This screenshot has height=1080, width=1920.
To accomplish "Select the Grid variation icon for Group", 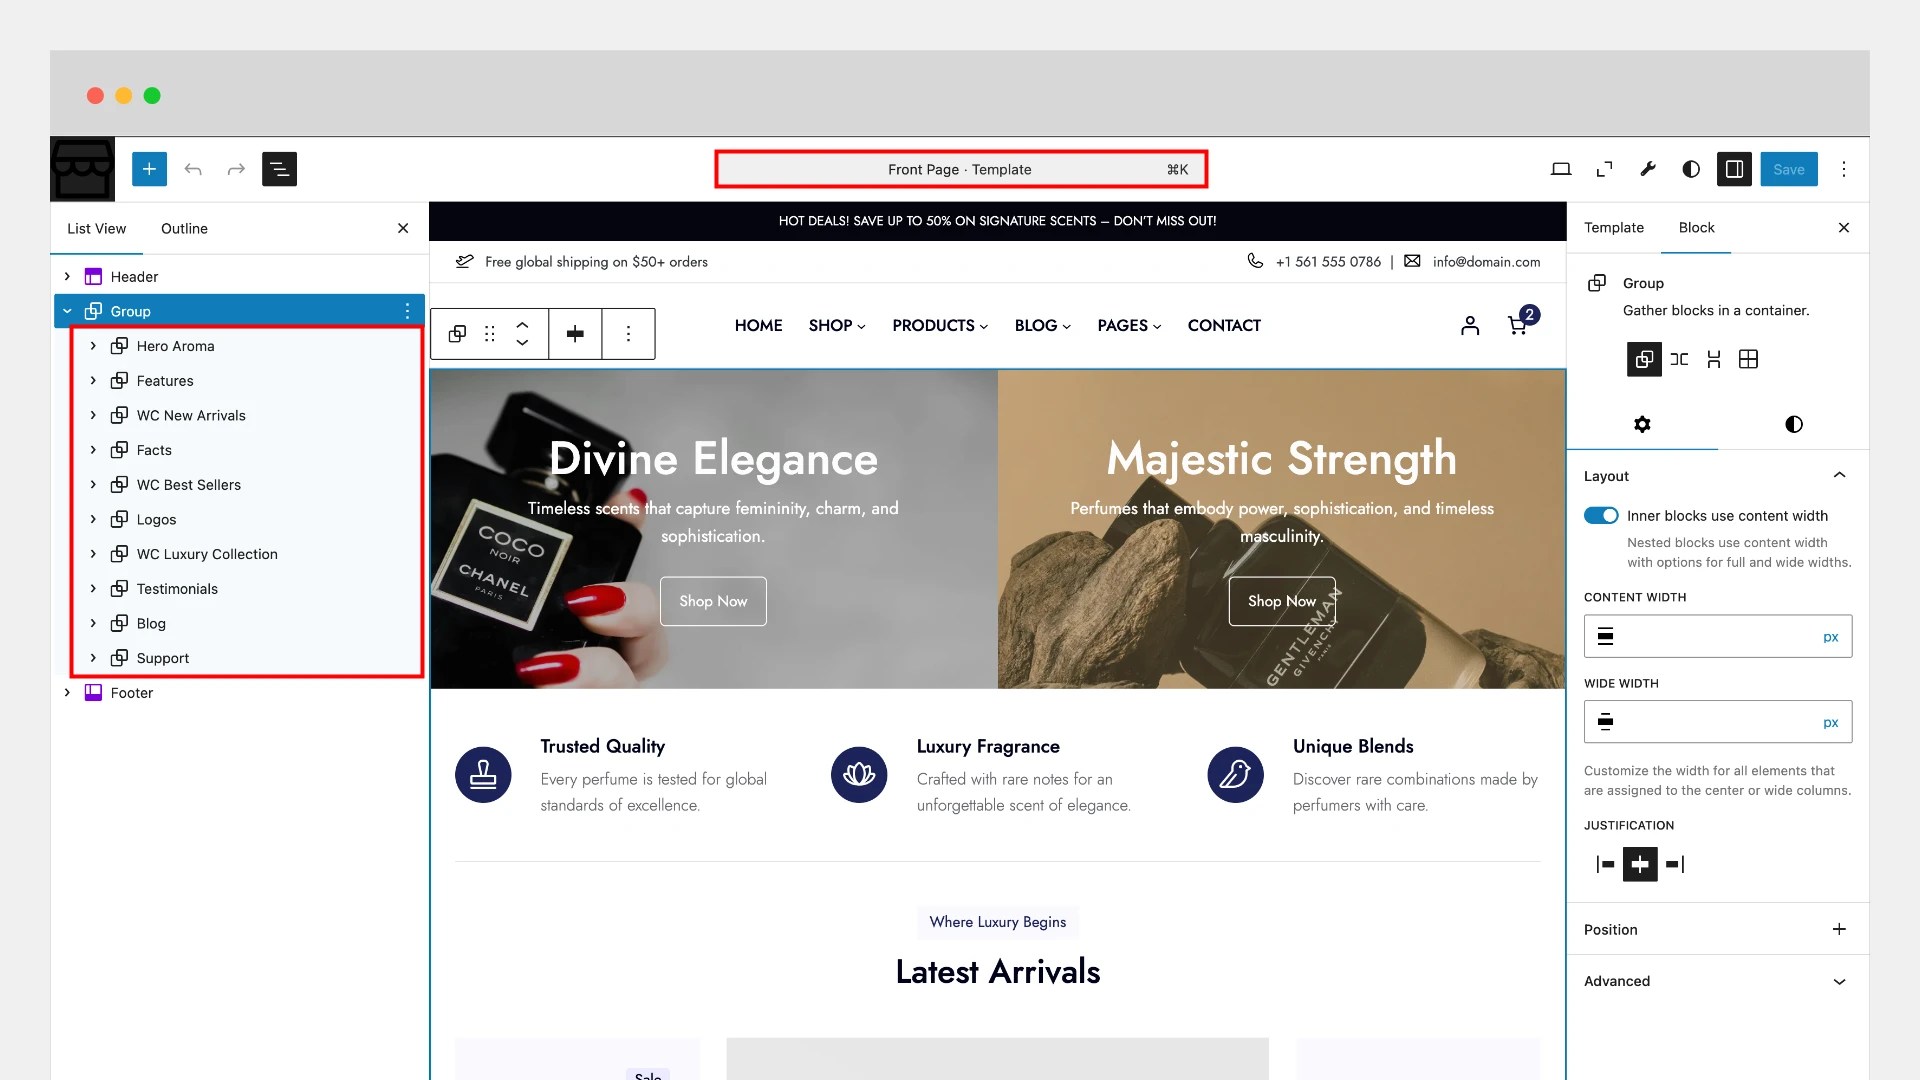I will (1748, 359).
